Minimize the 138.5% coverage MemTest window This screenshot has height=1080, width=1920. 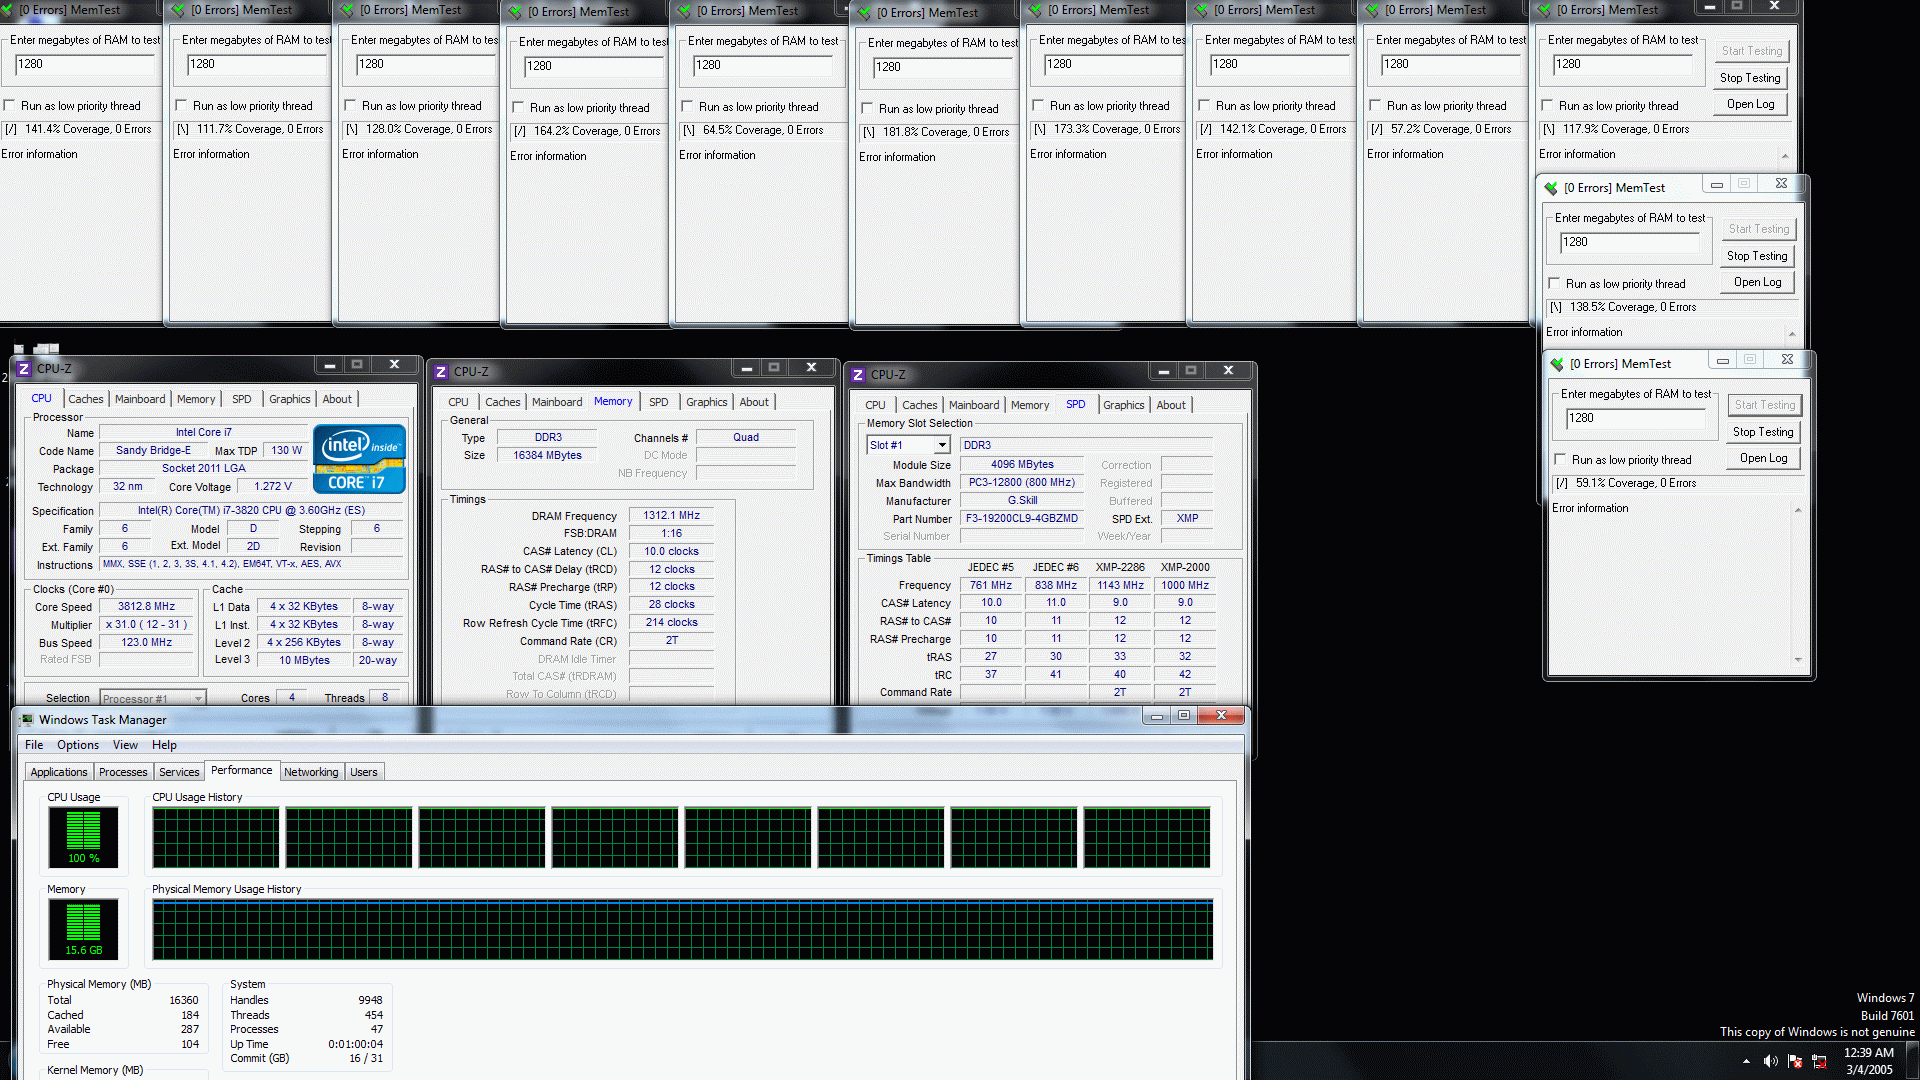click(1717, 184)
